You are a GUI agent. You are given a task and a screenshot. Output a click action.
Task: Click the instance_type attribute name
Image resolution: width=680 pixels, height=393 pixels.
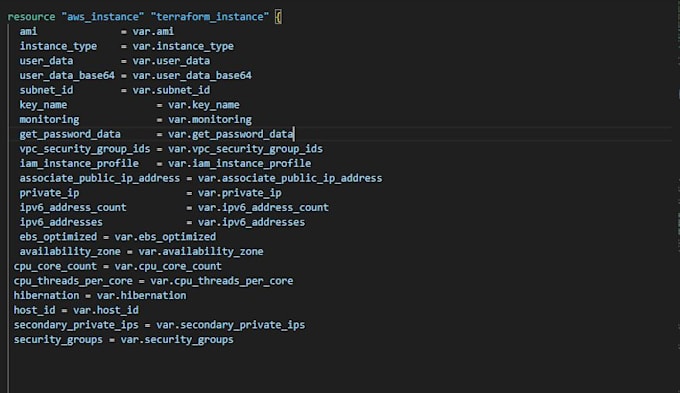pyautogui.click(x=58, y=46)
